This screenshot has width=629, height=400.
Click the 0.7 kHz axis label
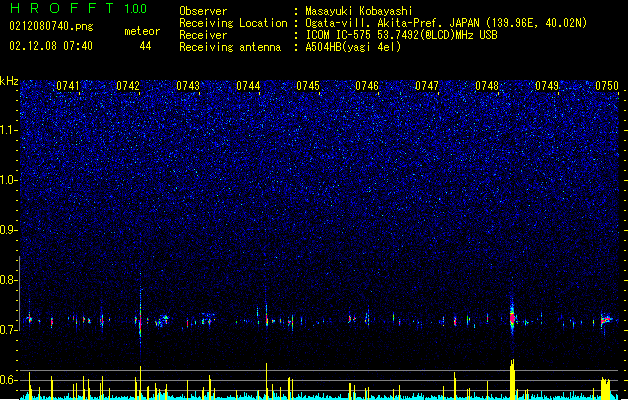9,330
